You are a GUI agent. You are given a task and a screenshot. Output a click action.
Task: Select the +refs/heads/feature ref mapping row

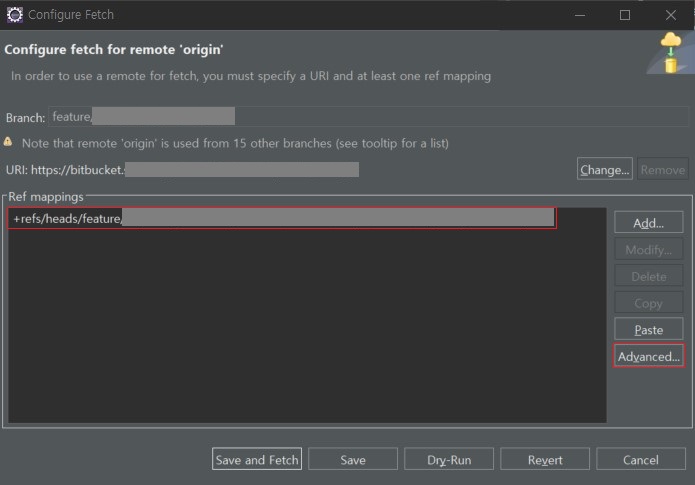282,218
